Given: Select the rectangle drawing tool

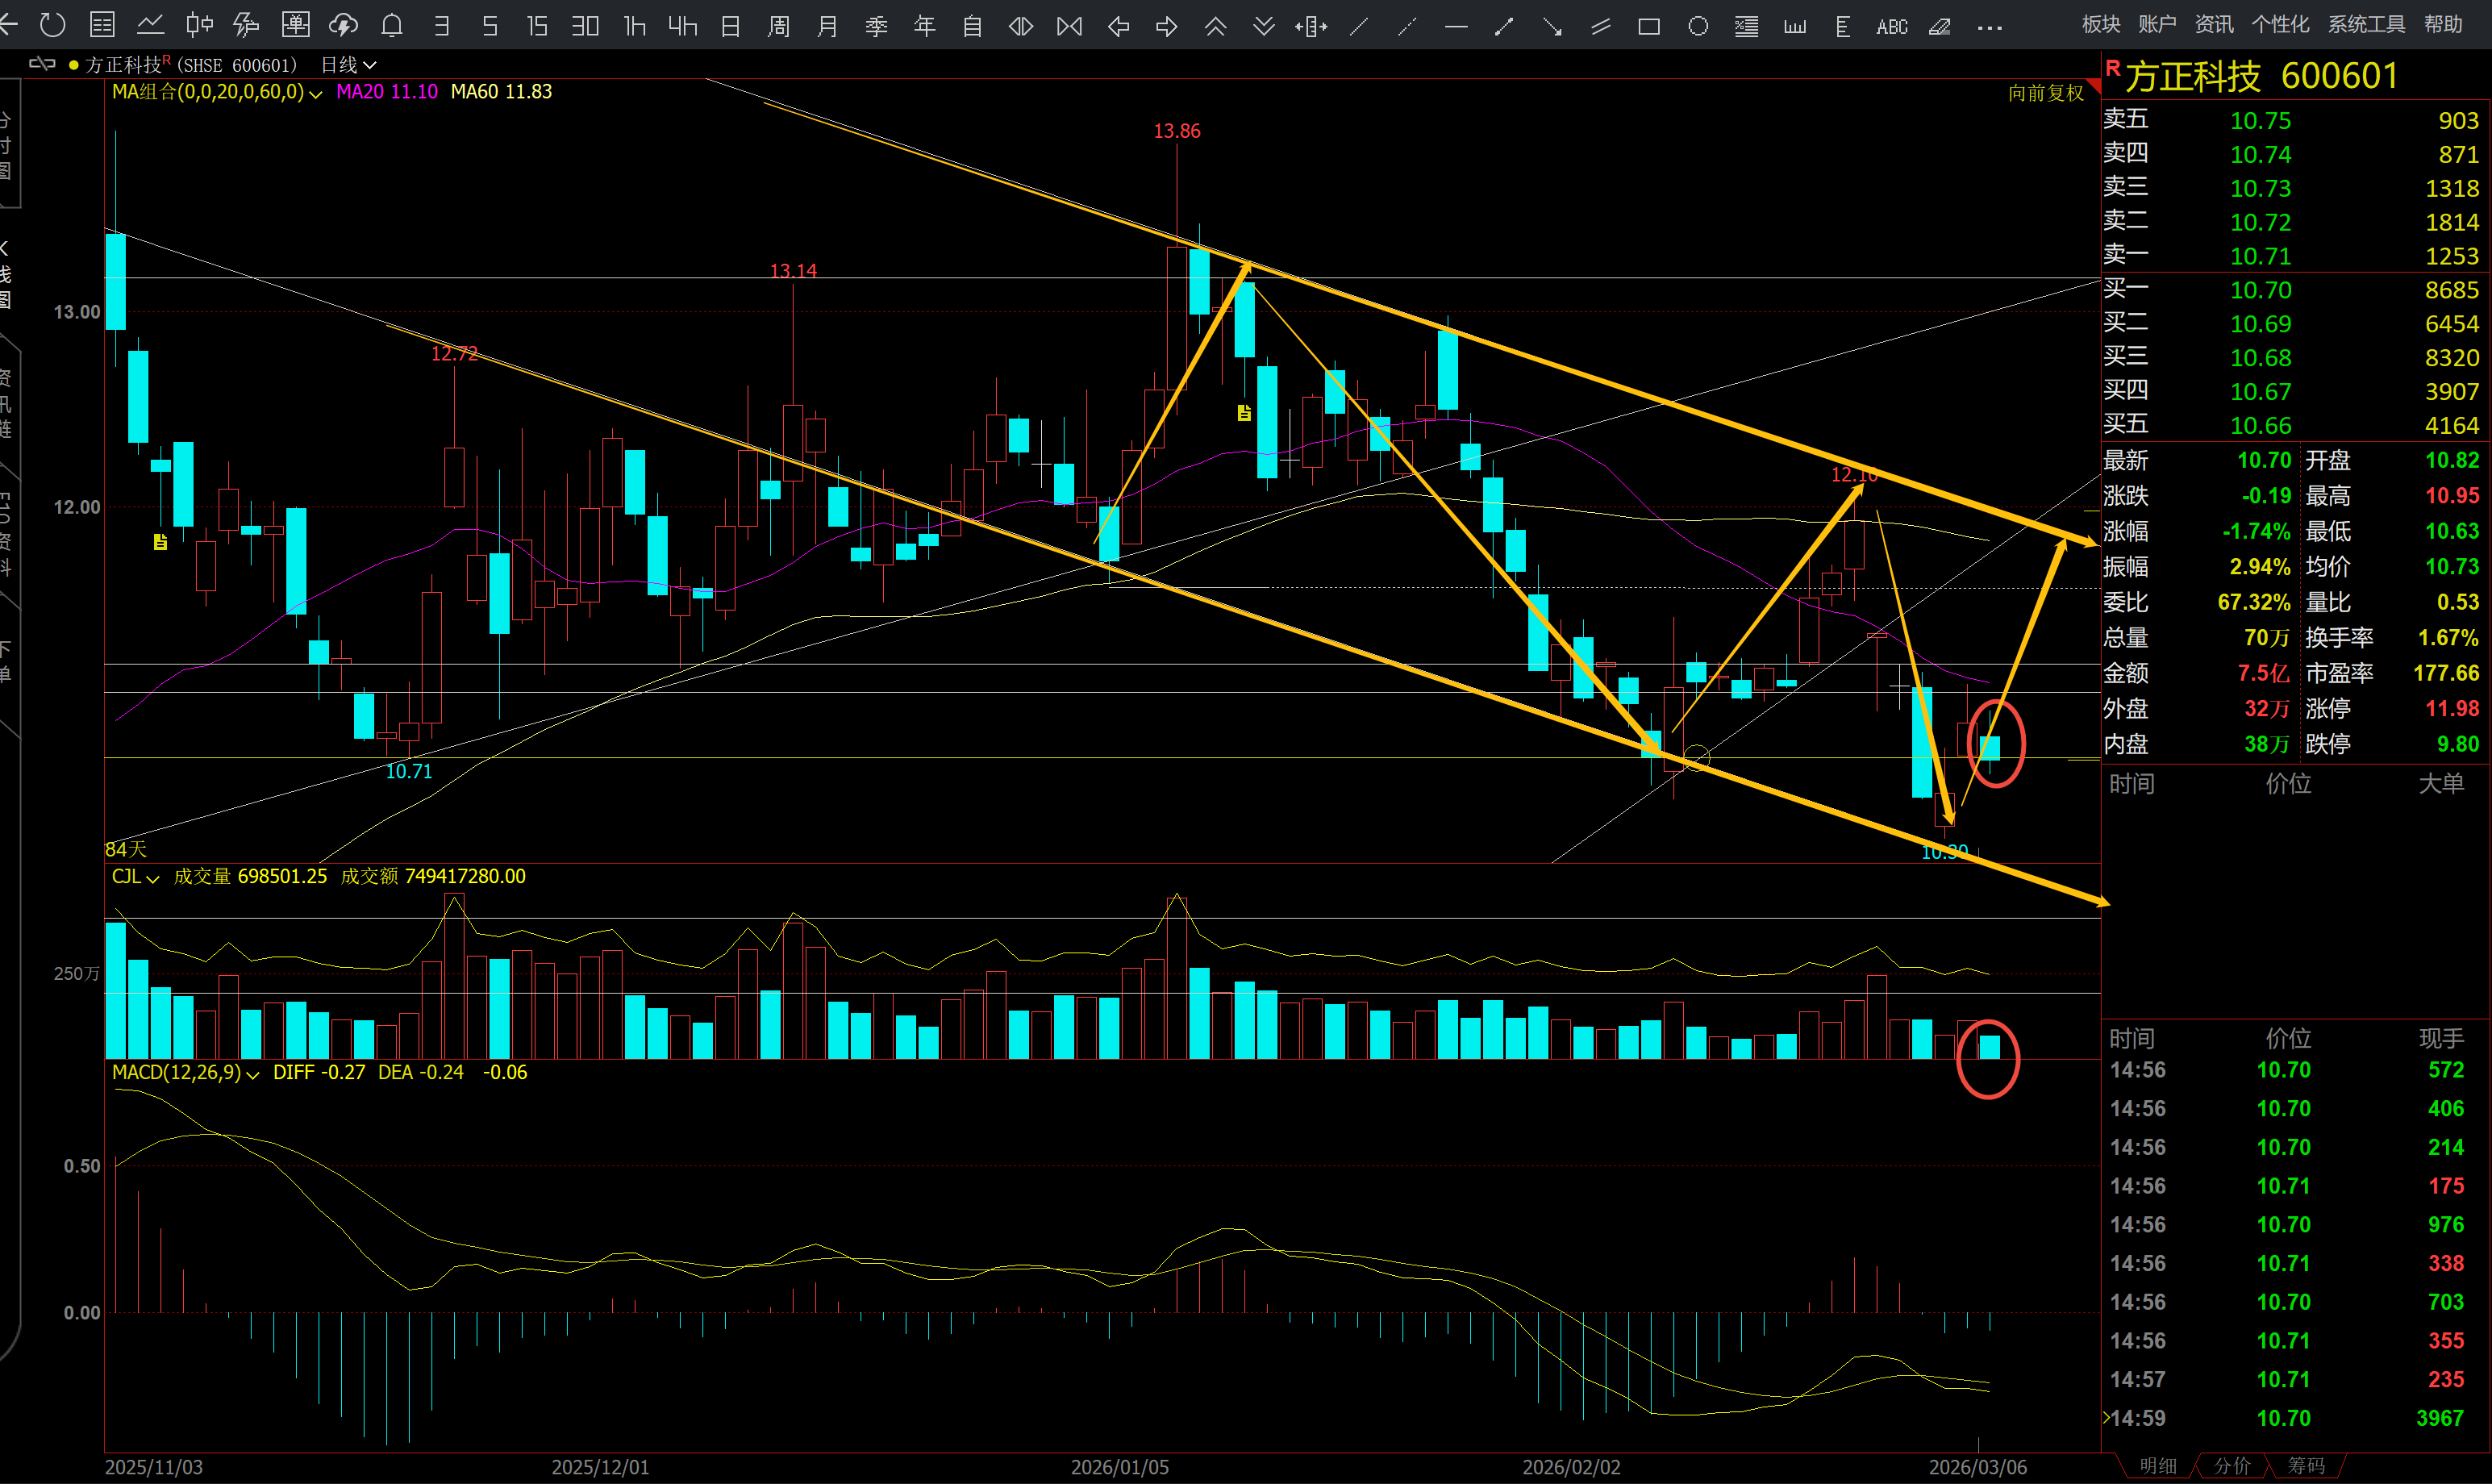Looking at the screenshot, I should (1649, 26).
